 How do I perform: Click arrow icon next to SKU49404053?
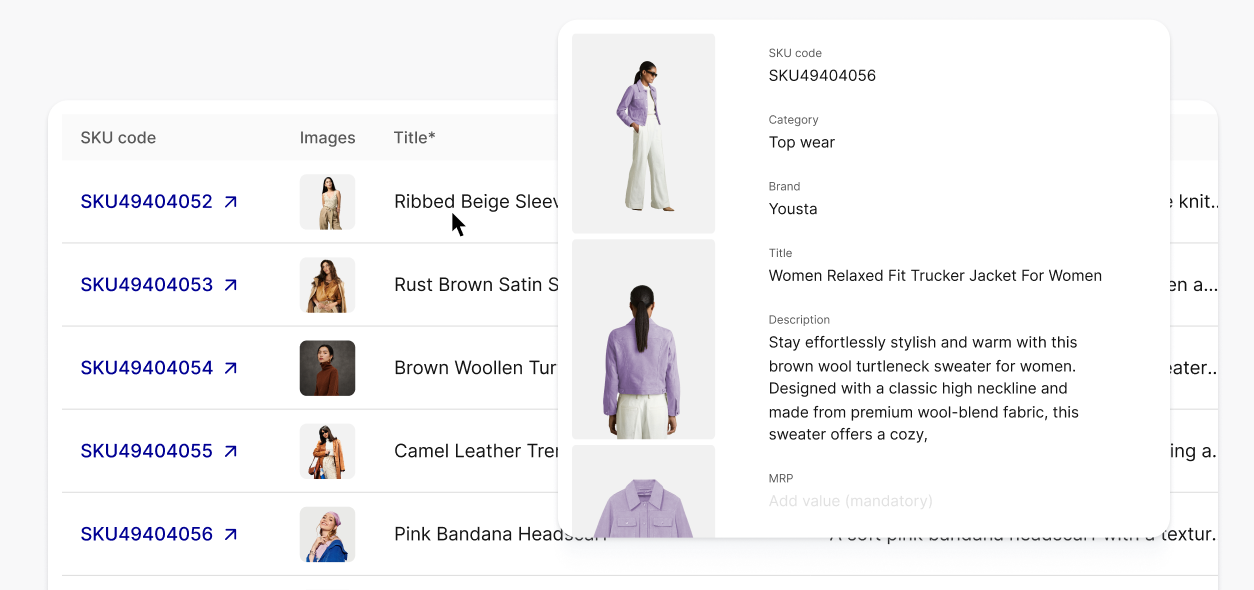click(x=231, y=285)
